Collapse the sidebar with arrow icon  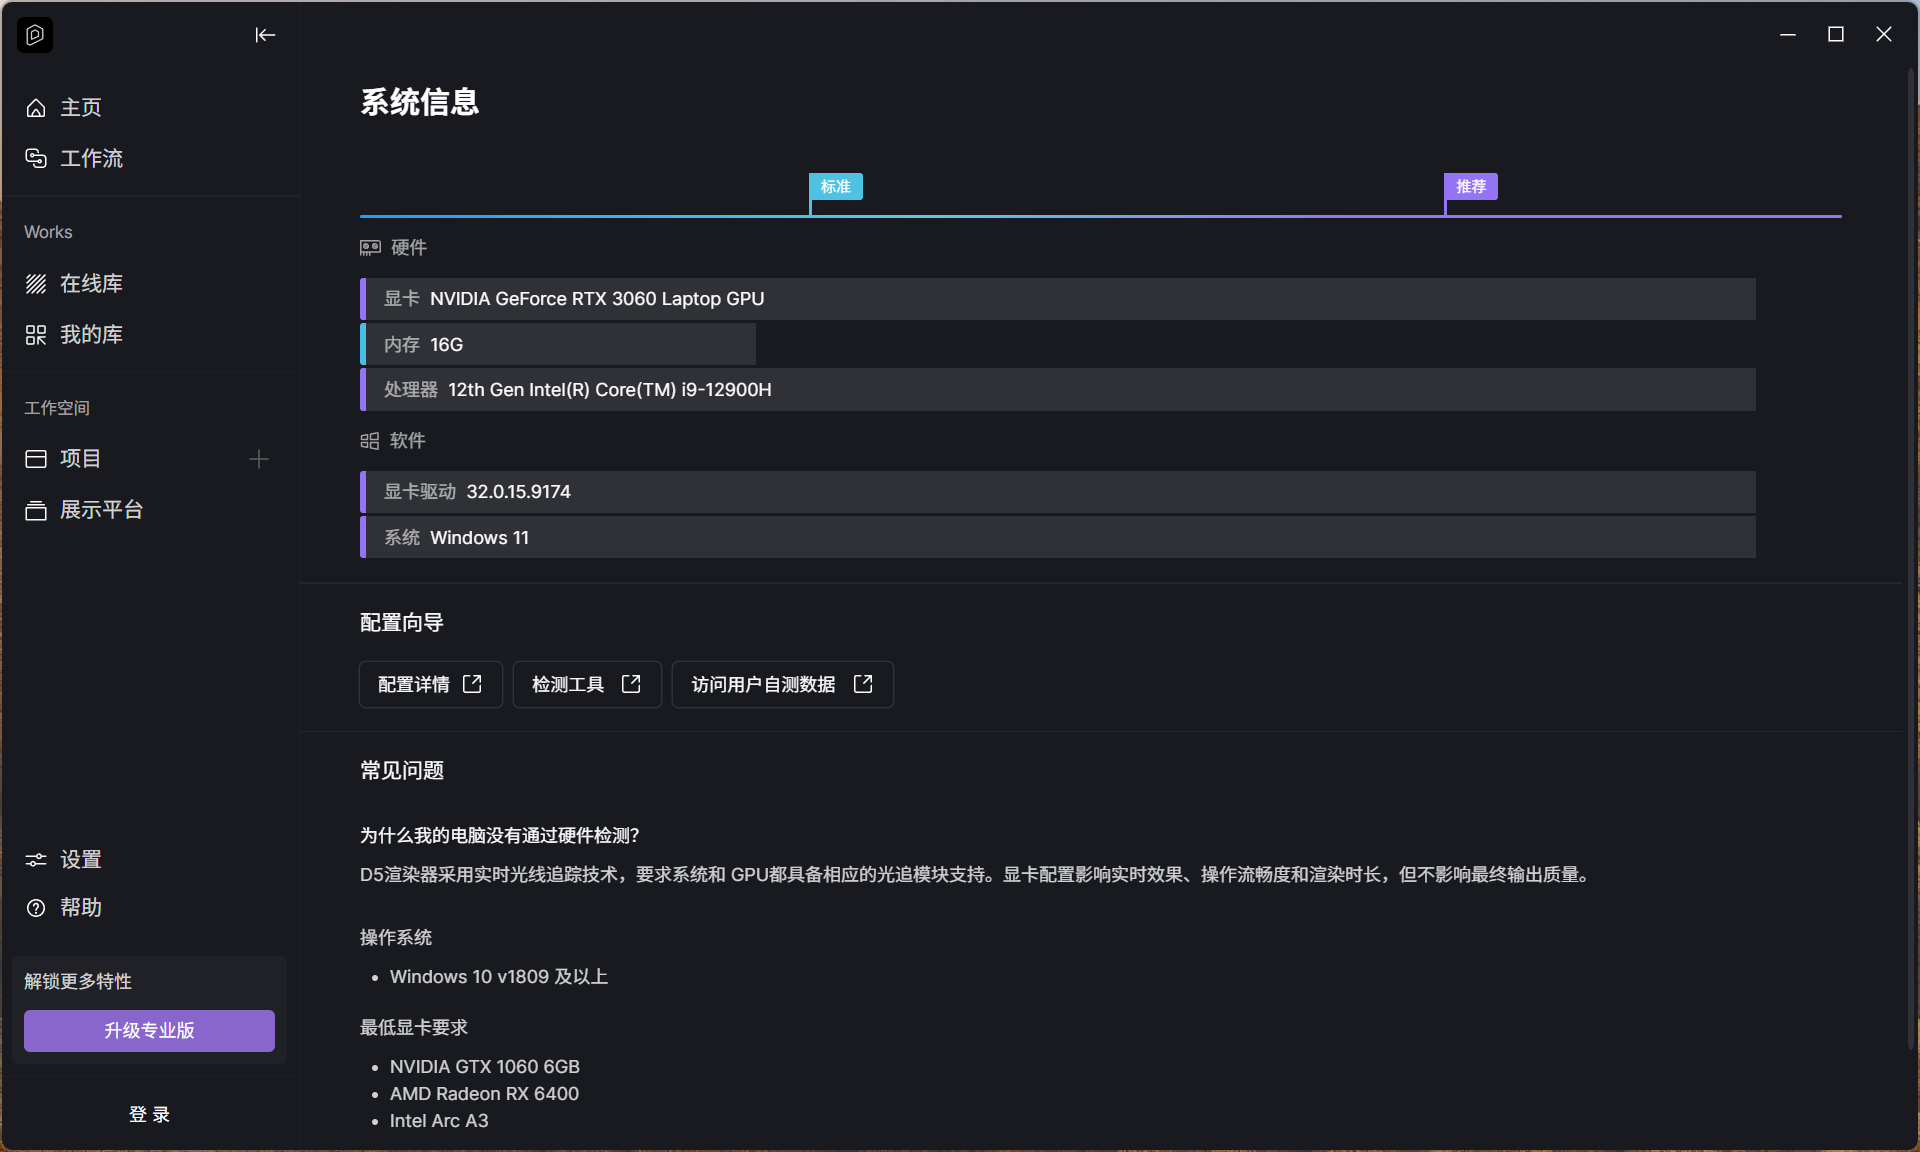click(264, 35)
